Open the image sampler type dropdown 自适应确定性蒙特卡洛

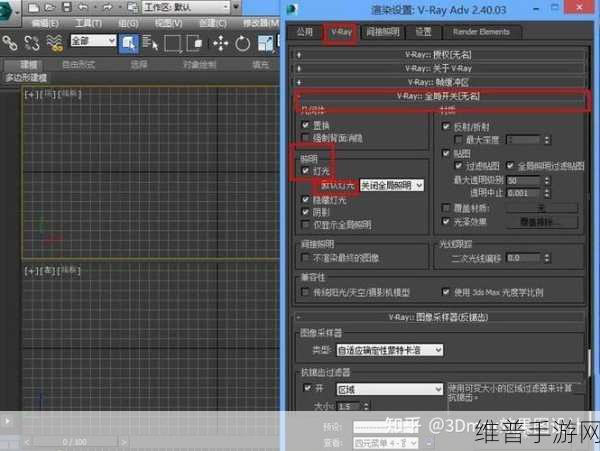390,350
